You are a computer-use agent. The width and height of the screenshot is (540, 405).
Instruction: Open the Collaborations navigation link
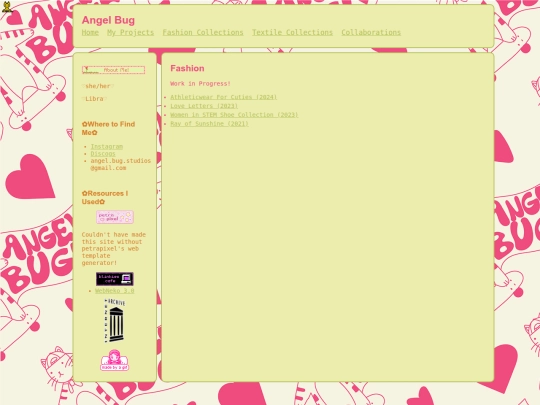(x=371, y=32)
